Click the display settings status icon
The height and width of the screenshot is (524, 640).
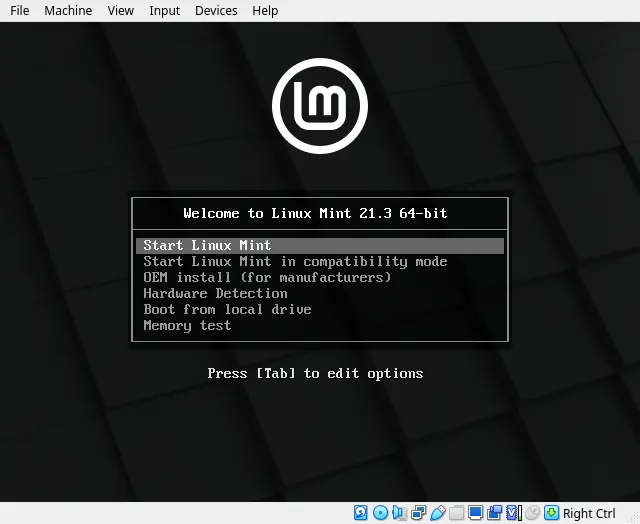(x=476, y=513)
